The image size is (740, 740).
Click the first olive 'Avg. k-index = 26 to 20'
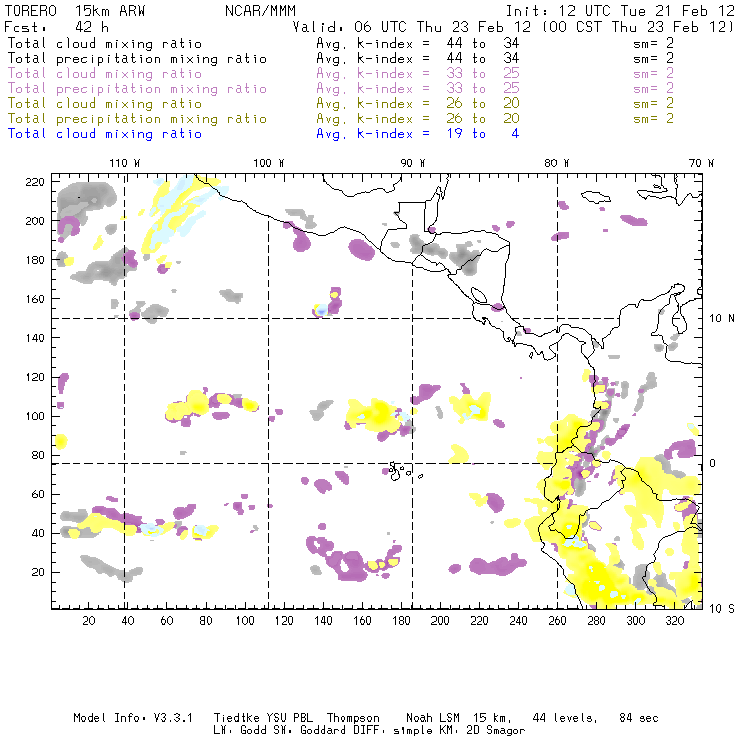coord(418,103)
